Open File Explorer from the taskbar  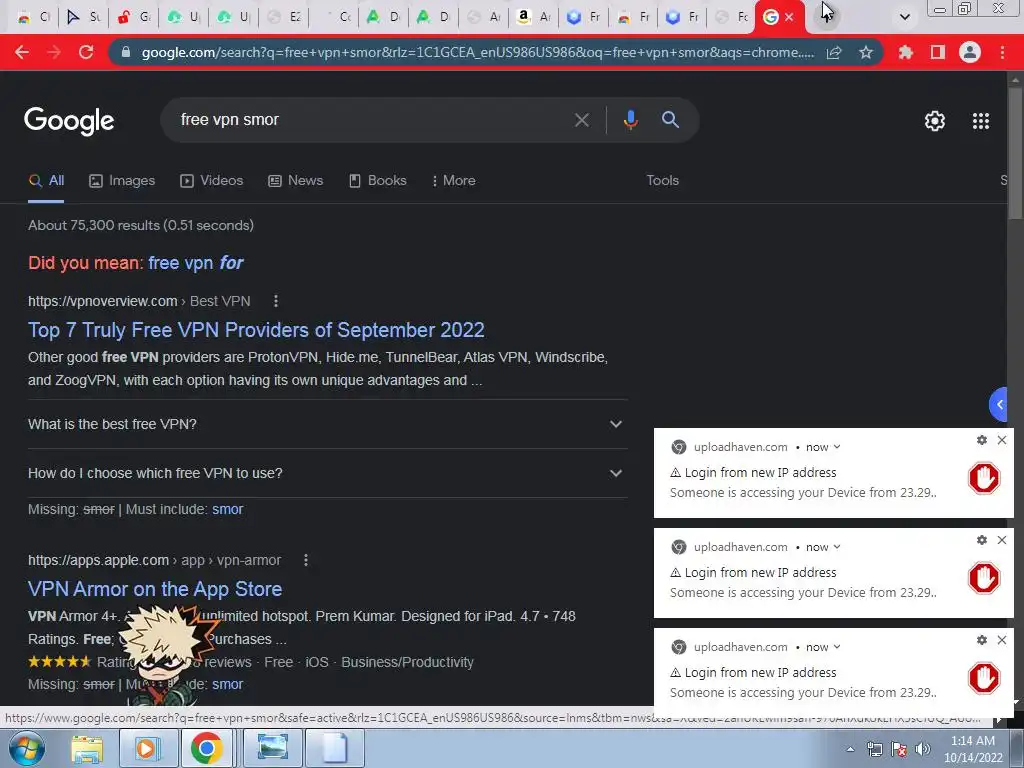(x=87, y=749)
